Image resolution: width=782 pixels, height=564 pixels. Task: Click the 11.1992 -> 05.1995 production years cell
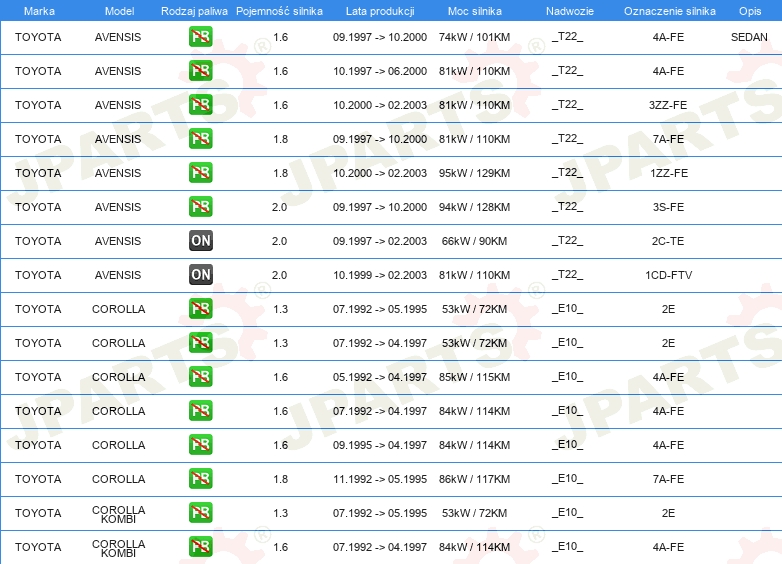tap(380, 479)
